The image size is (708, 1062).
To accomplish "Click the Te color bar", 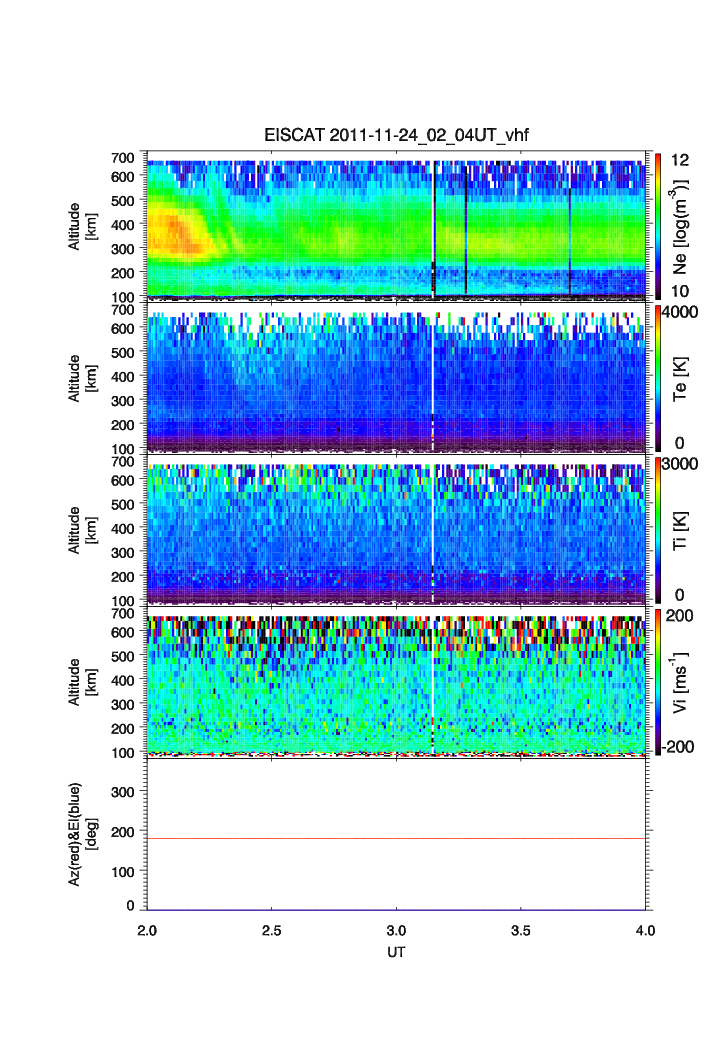I will pos(658,378).
